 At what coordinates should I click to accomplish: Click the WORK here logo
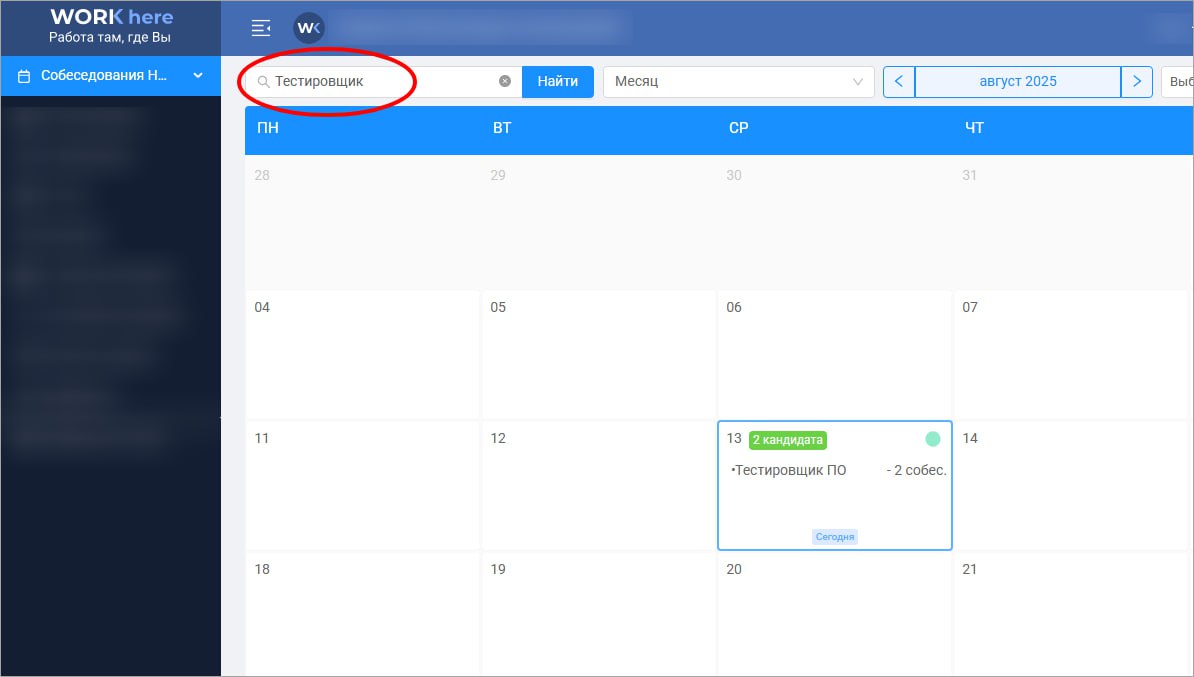[111, 27]
